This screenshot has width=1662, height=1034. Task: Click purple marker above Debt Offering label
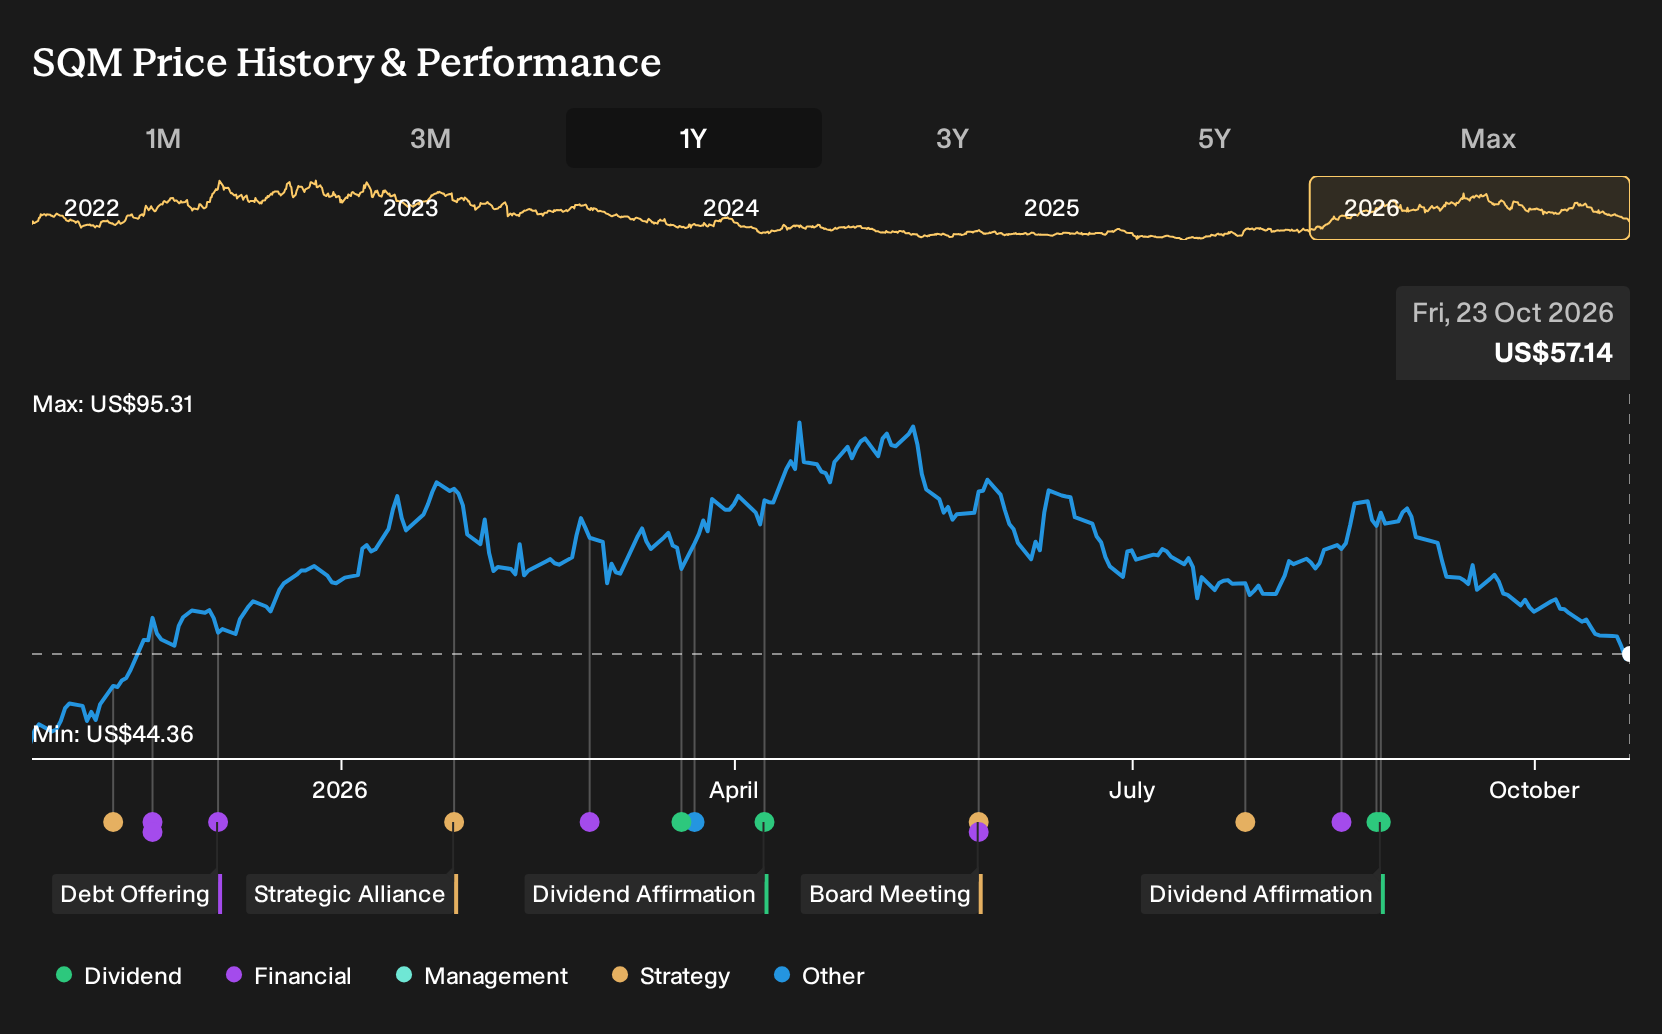coord(218,822)
